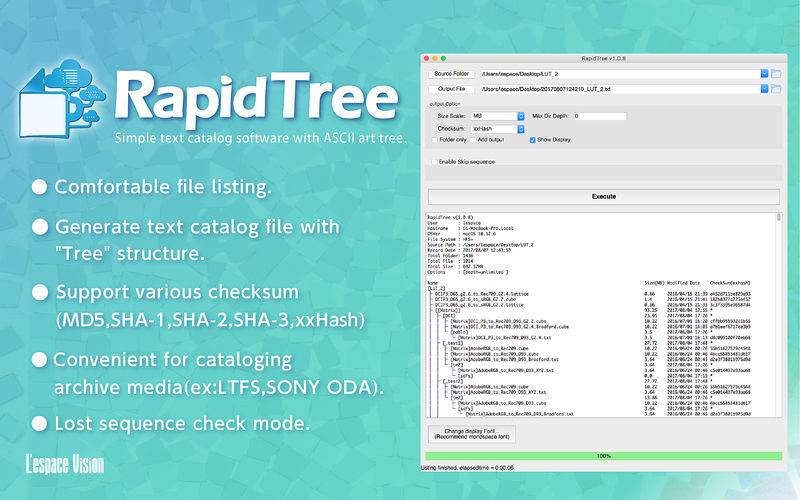Select the Hostname line in output log
Viewport: 800px width, 500px height.
click(470, 228)
